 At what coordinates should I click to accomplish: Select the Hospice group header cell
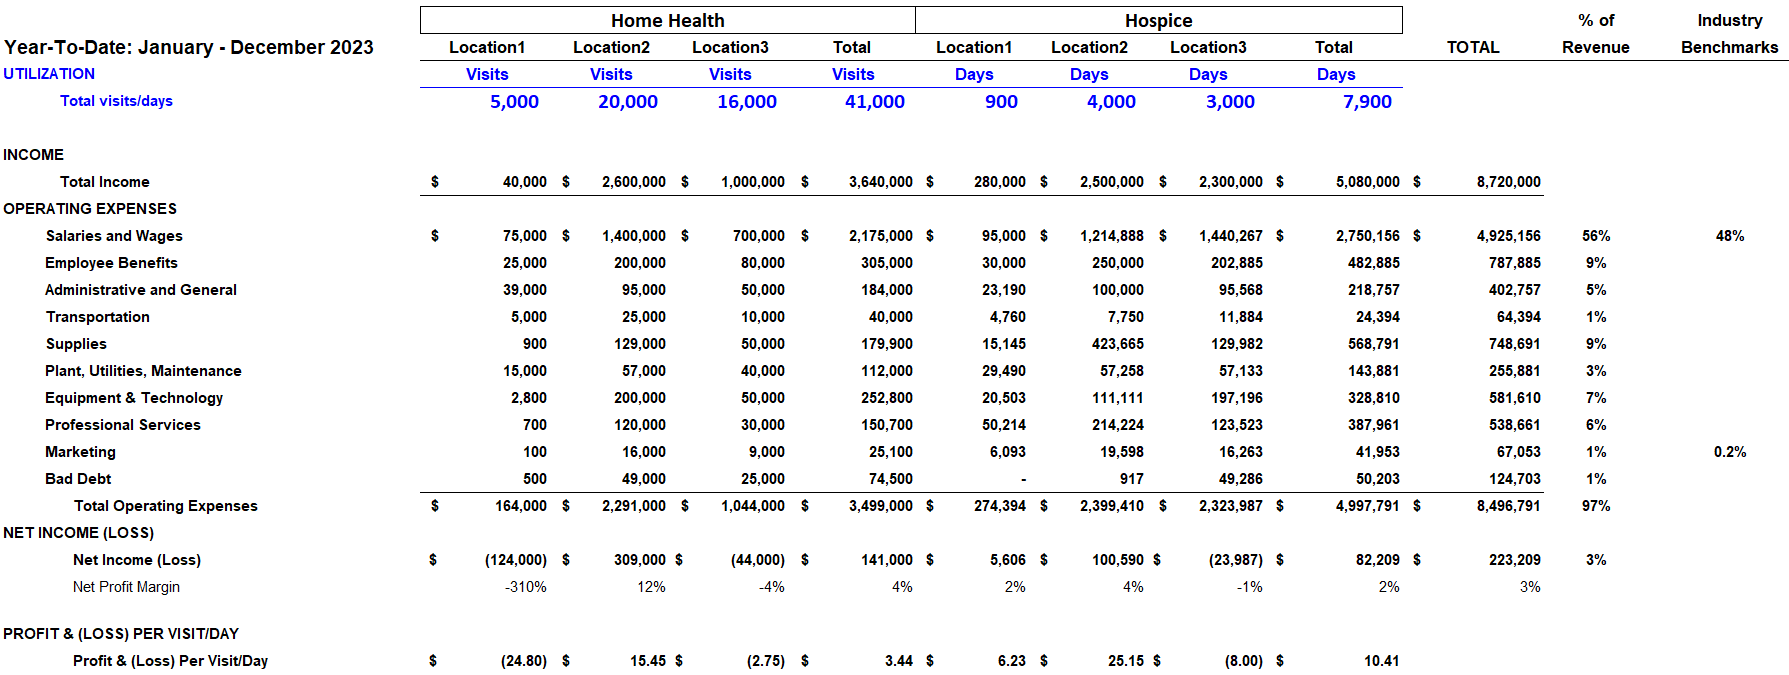(x=1158, y=21)
